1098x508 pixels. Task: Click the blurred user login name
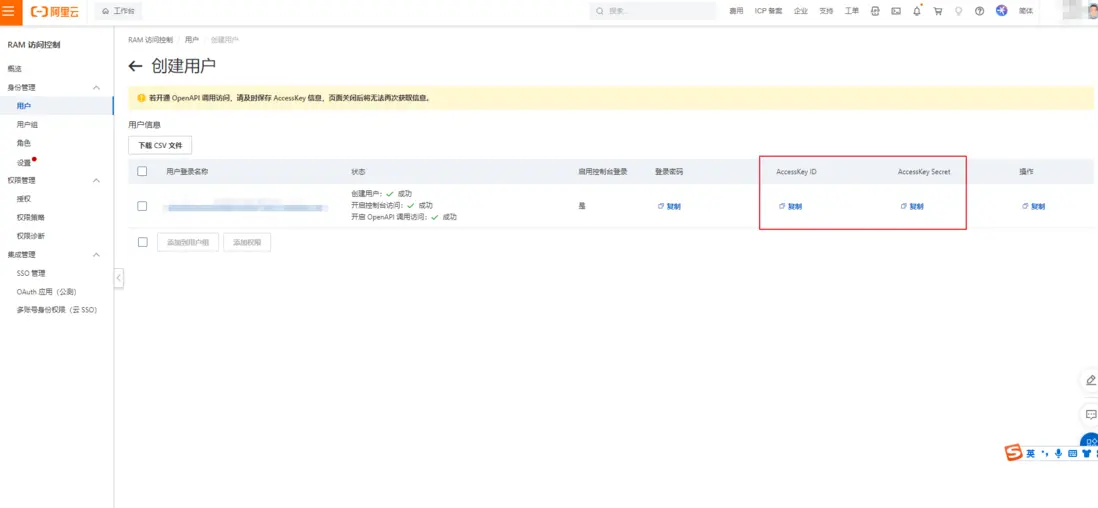[245, 207]
